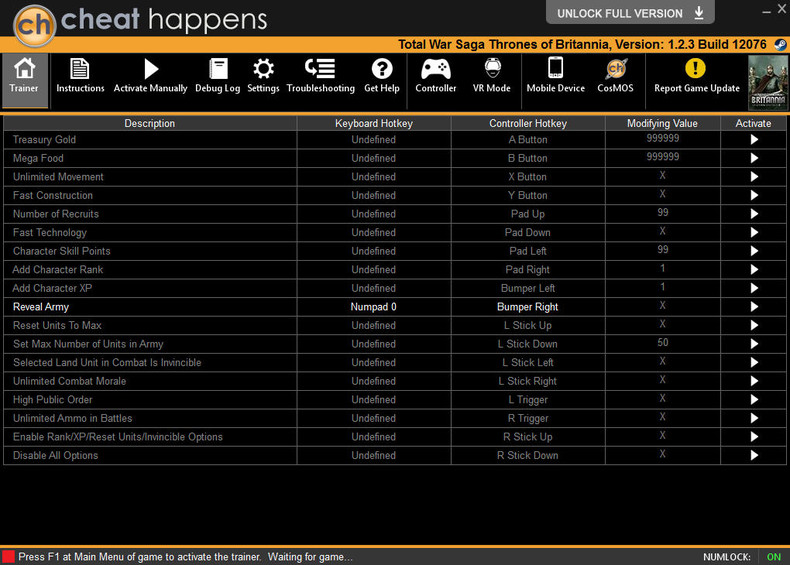
Task: Click L Trigger controller hotkey cell
Action: click(x=528, y=400)
